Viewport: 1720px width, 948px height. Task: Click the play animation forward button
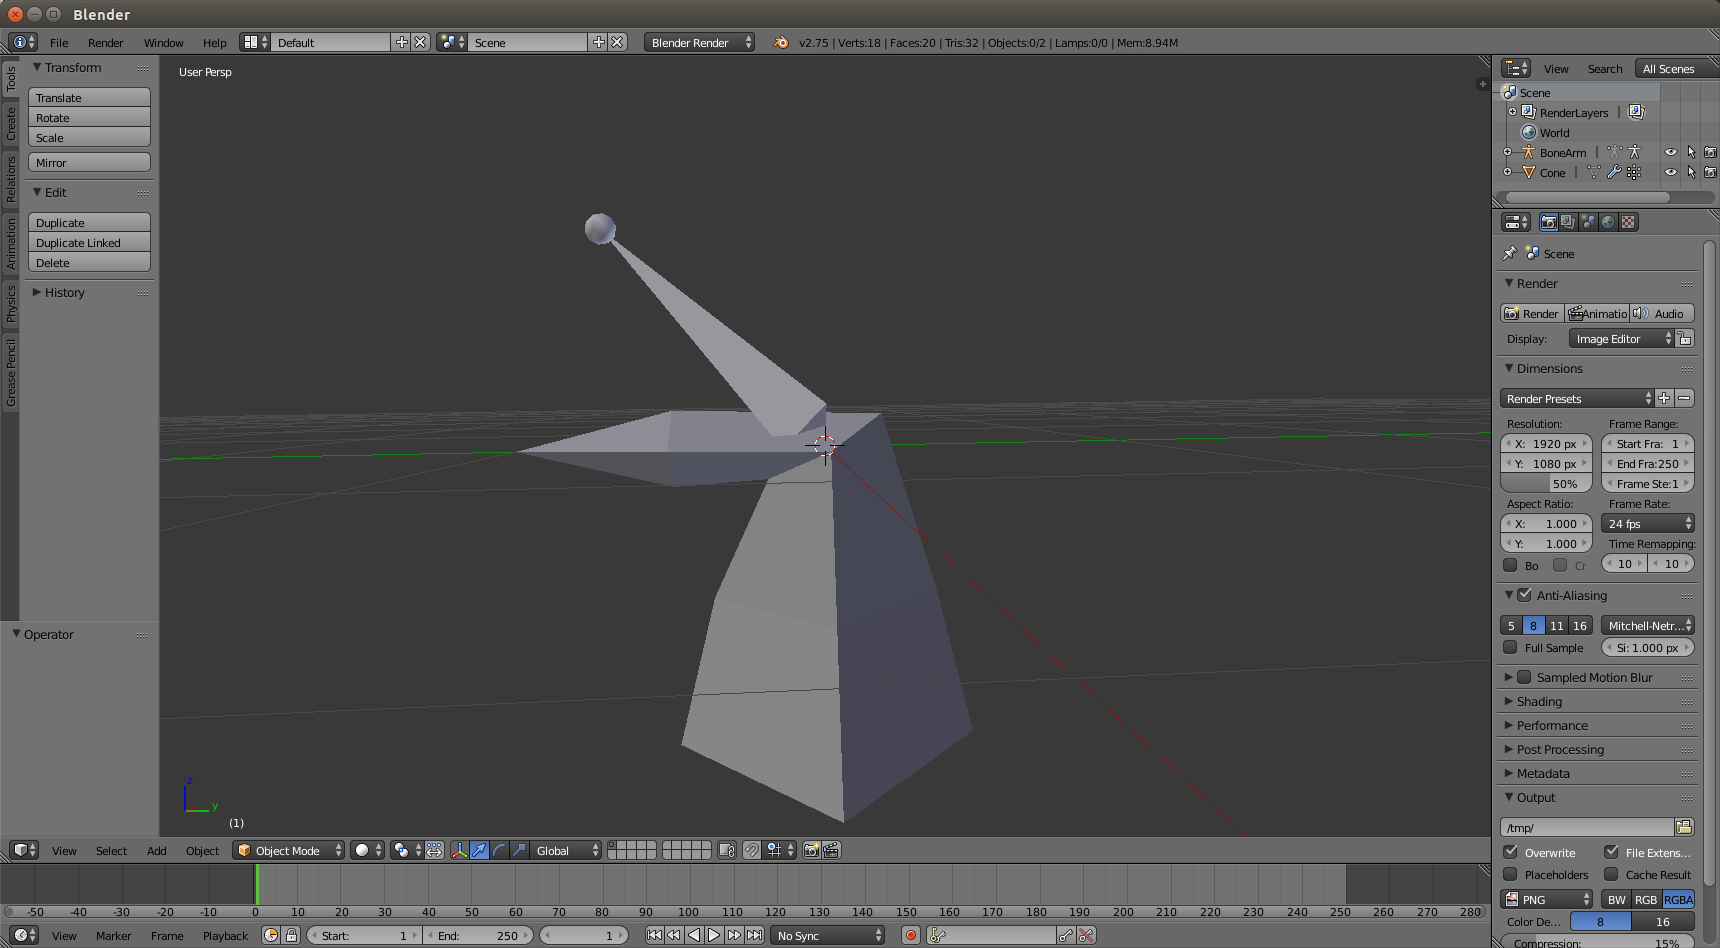coord(713,935)
